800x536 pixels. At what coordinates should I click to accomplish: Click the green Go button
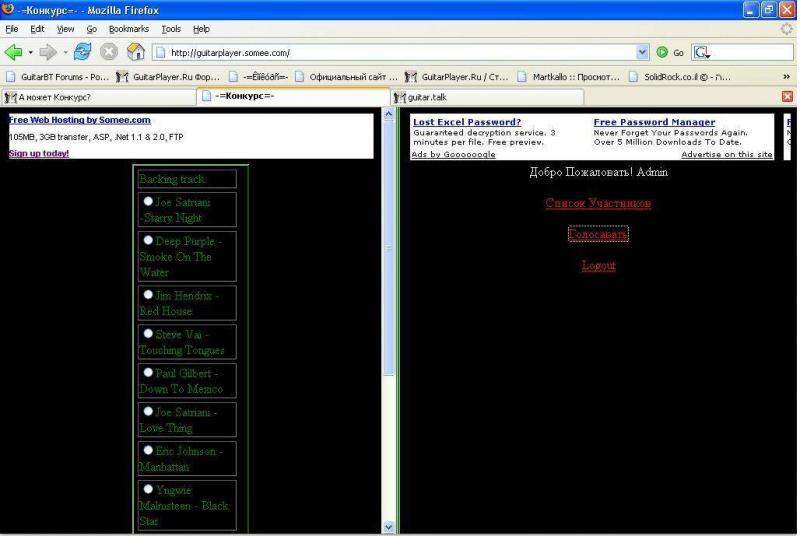[670, 52]
